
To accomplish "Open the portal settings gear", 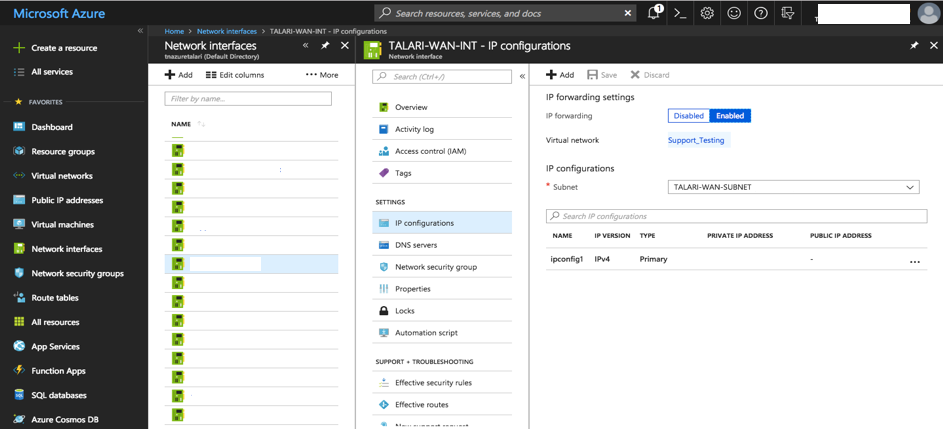I will tap(707, 13).
